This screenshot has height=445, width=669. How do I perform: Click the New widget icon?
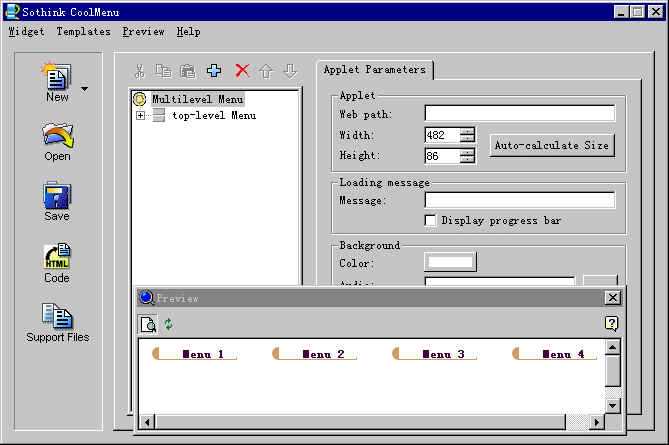pyautogui.click(x=57, y=81)
